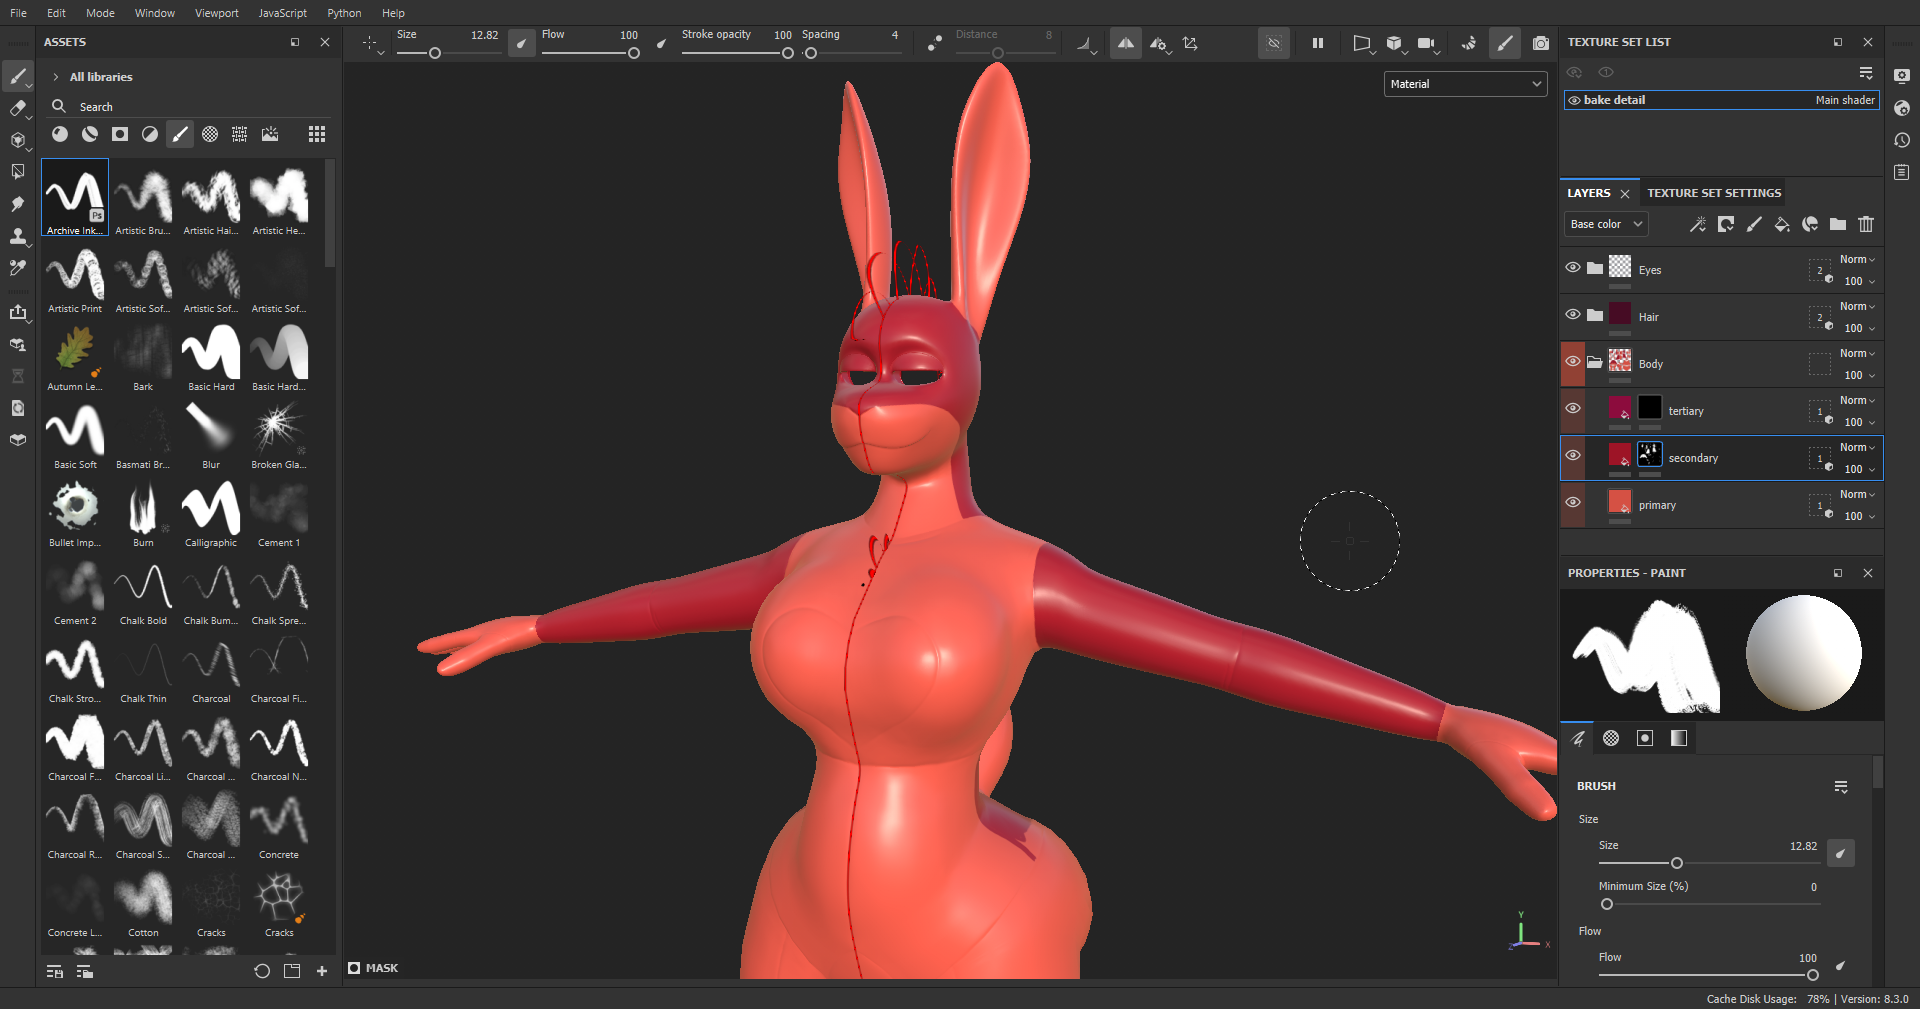
Task: Delete the selected layer with trash icon
Action: [x=1866, y=224]
